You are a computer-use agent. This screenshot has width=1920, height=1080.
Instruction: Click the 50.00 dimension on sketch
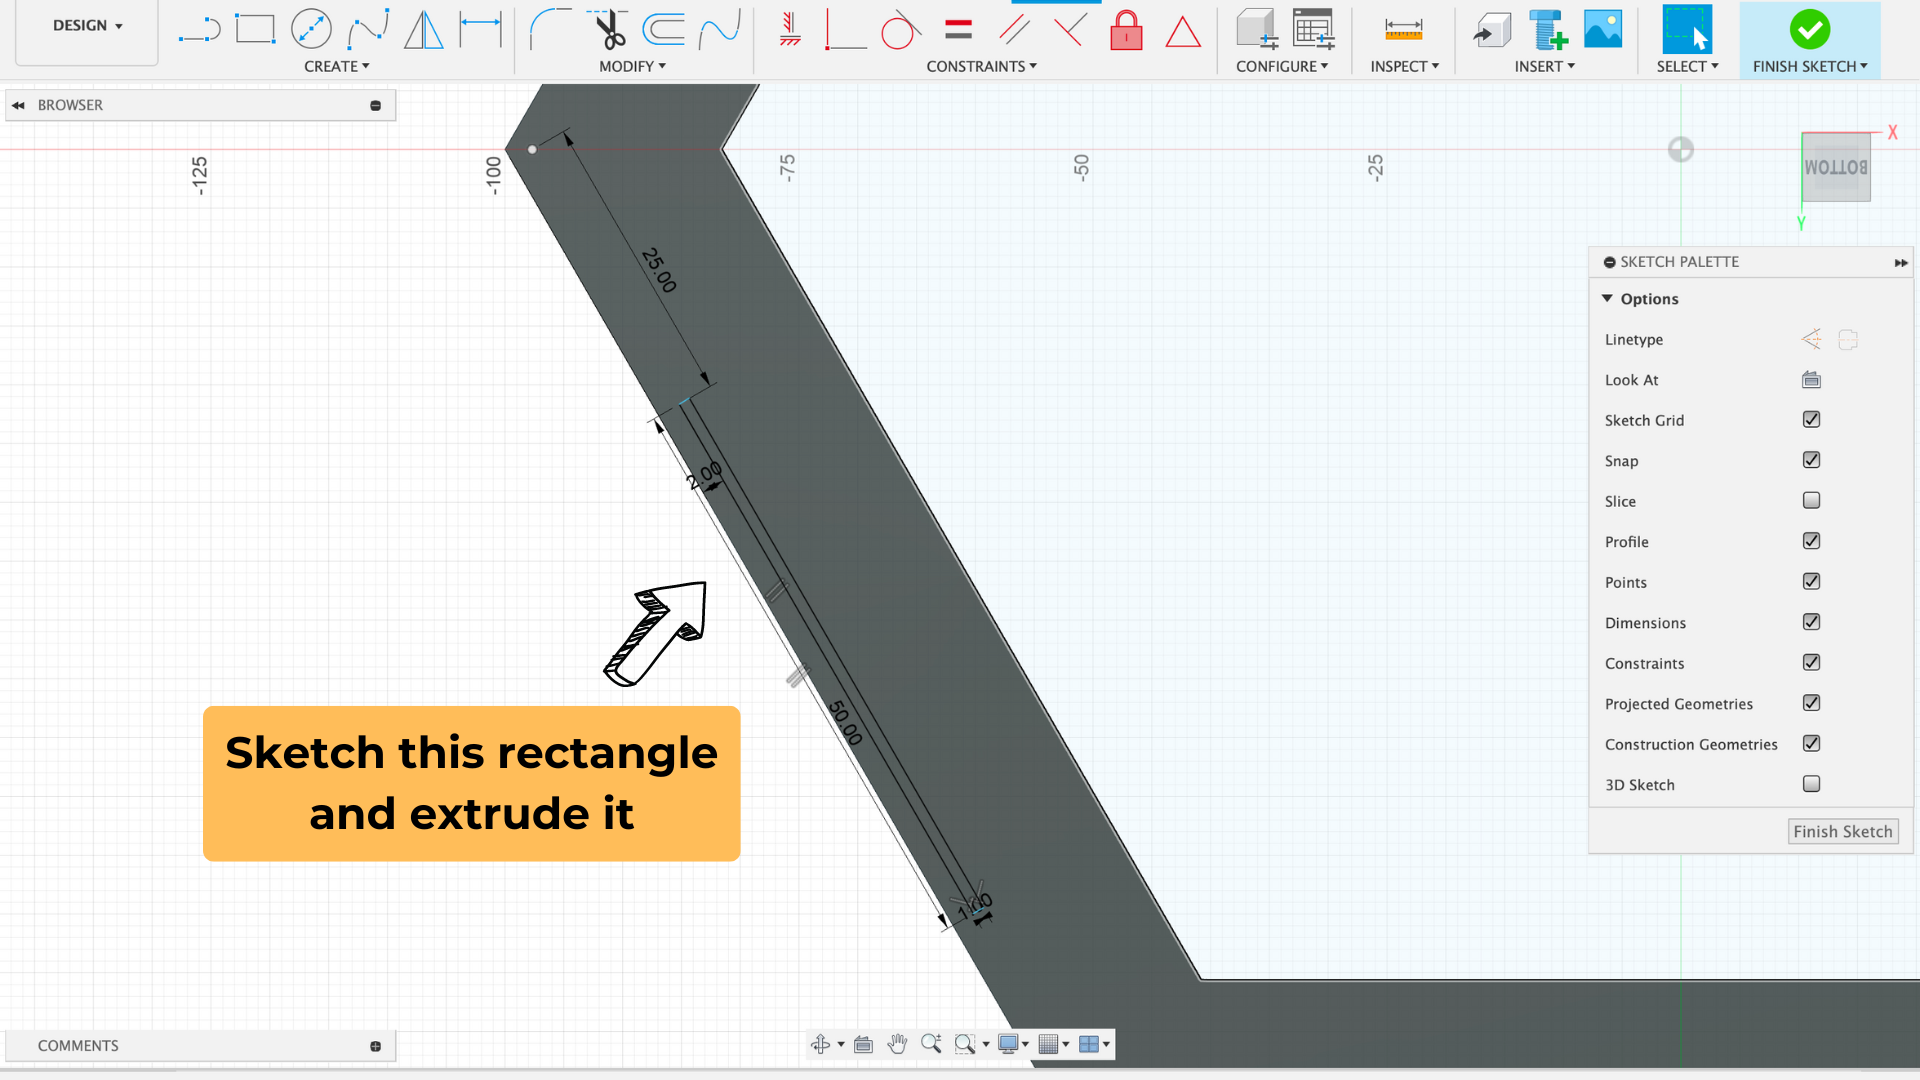pos(845,722)
